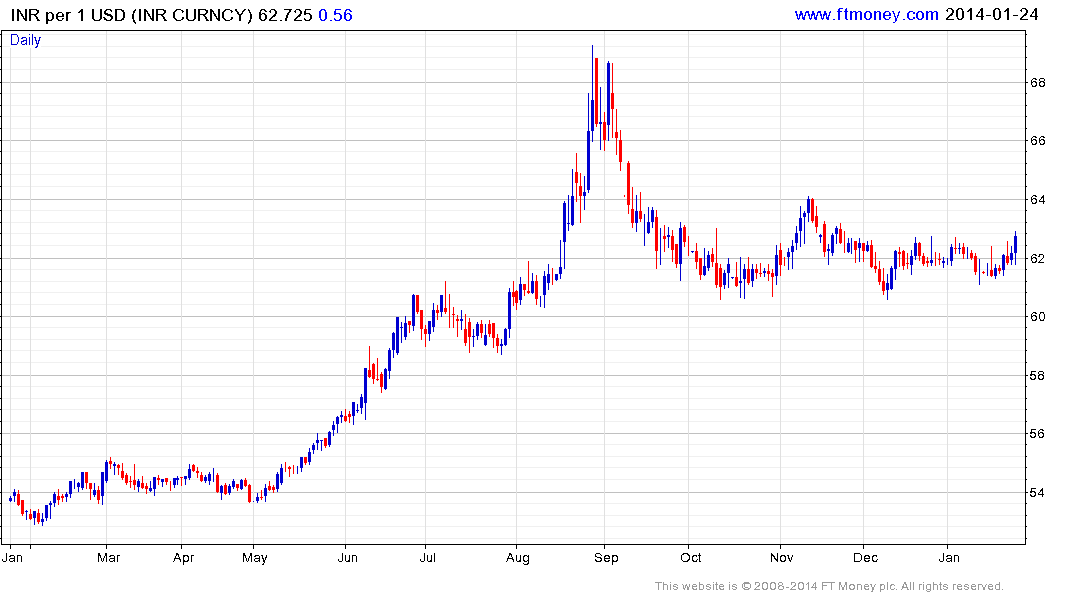Click the 'Mar' time axis label

pos(108,557)
